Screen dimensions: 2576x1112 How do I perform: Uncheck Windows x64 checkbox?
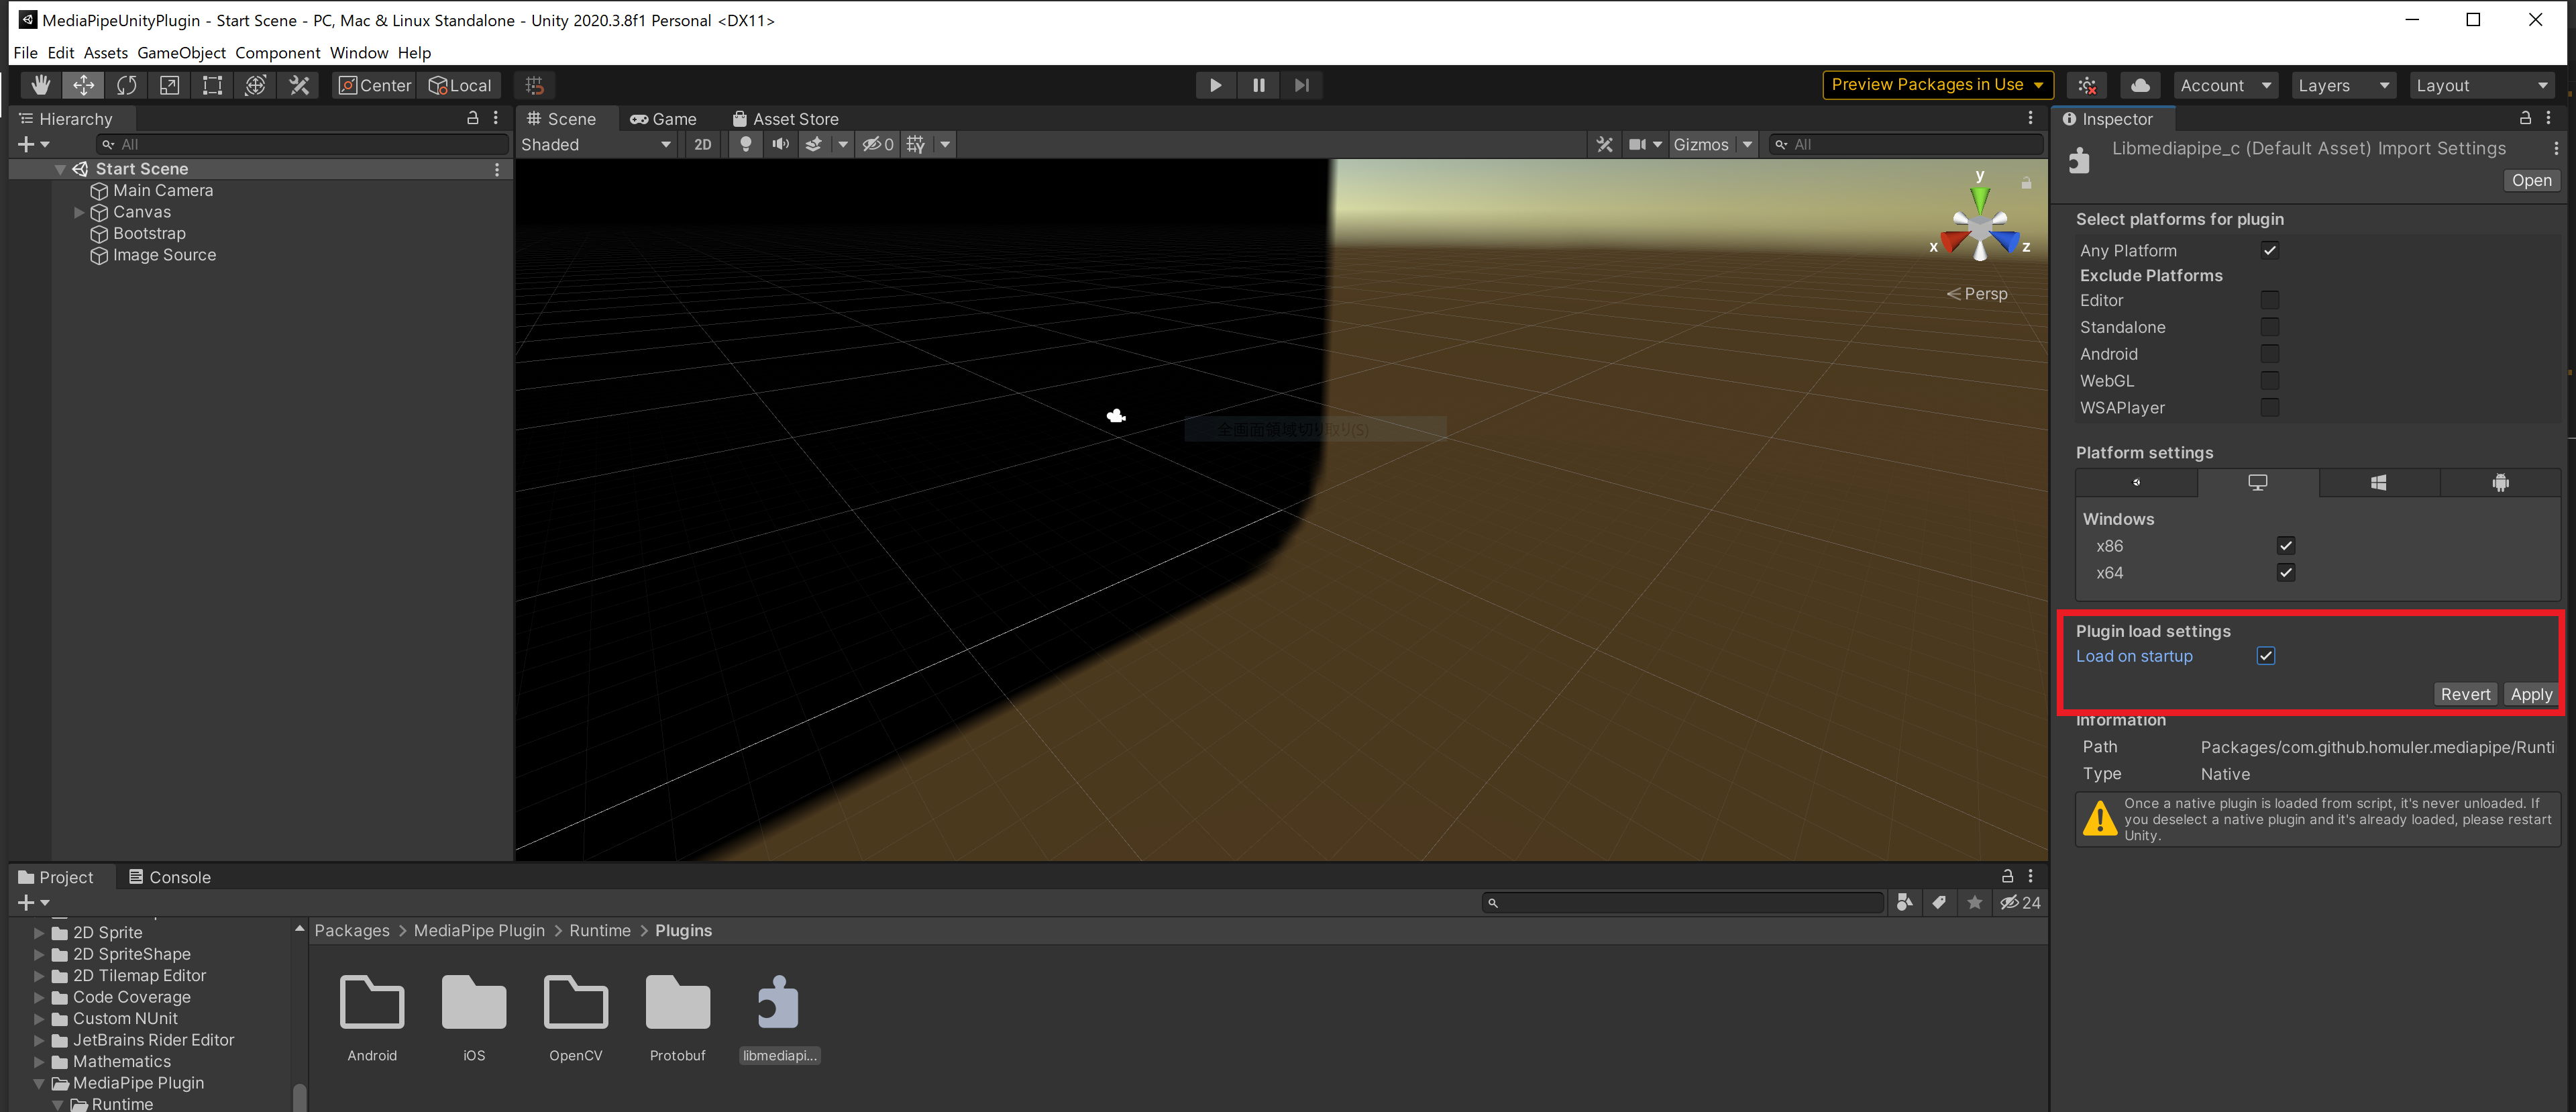[2286, 573]
